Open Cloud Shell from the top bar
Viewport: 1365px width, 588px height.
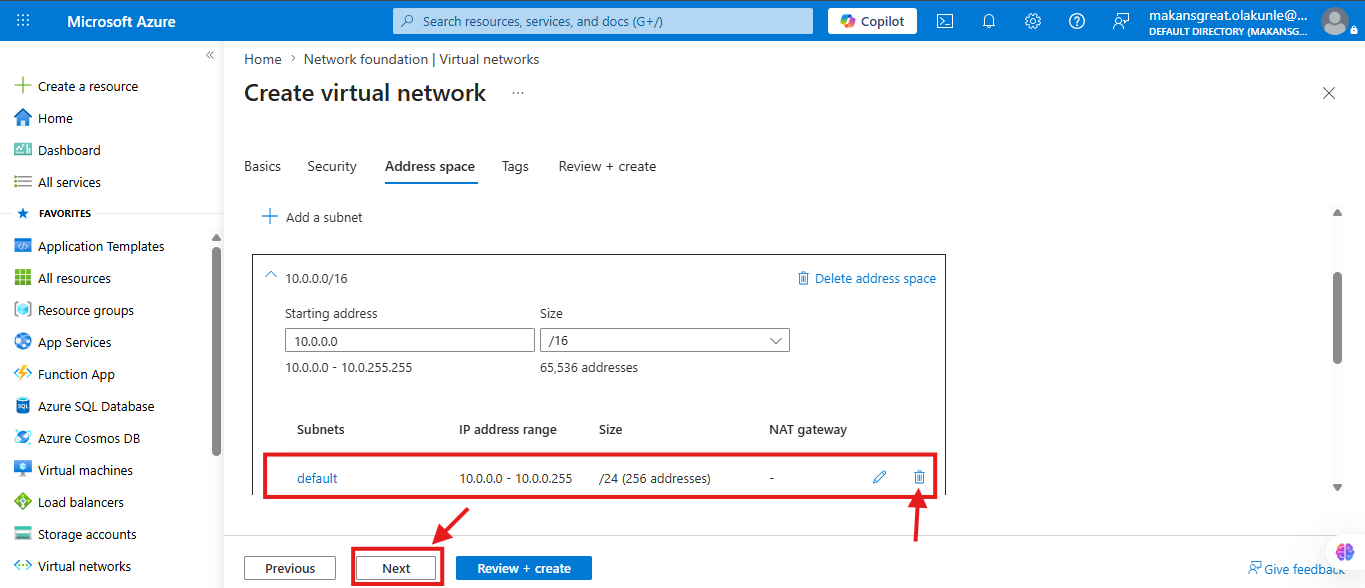tap(945, 20)
